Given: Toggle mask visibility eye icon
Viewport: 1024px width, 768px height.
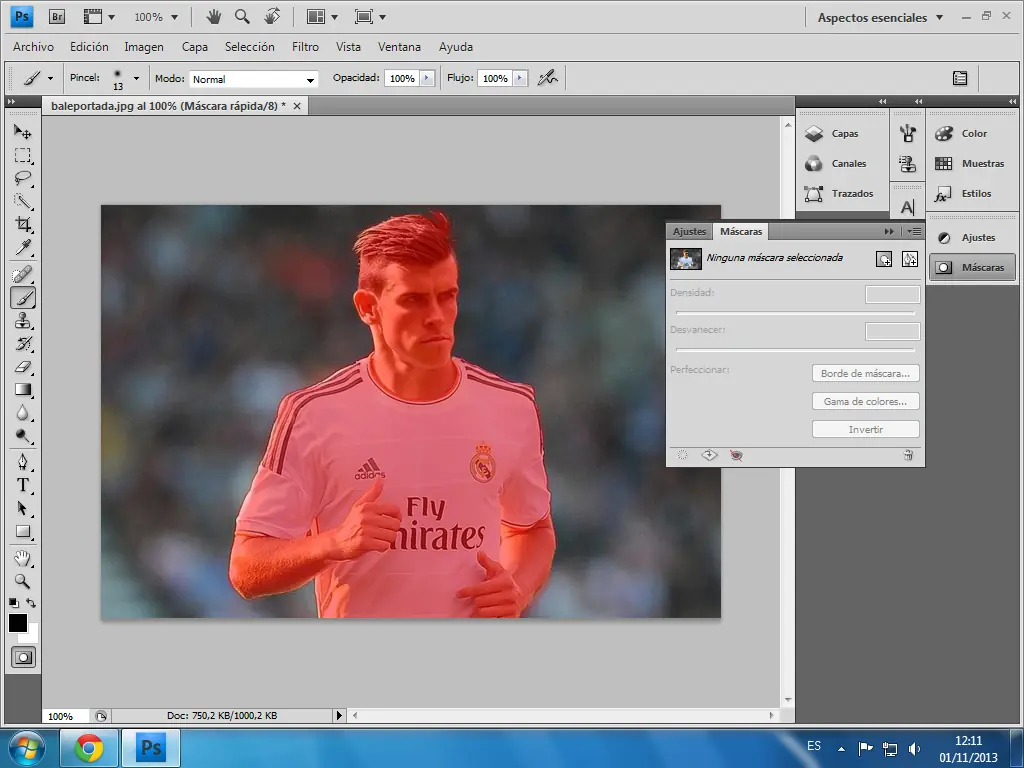Looking at the screenshot, I should [x=737, y=455].
